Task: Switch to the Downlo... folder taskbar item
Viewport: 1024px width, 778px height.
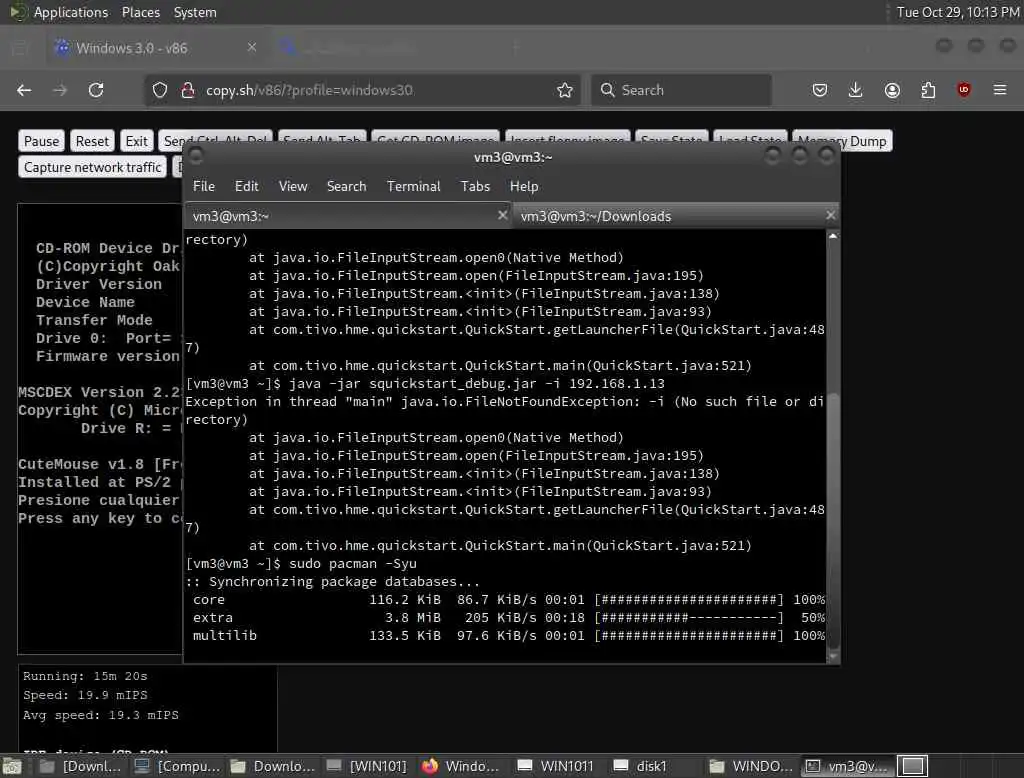Action: pyautogui.click(x=273, y=766)
